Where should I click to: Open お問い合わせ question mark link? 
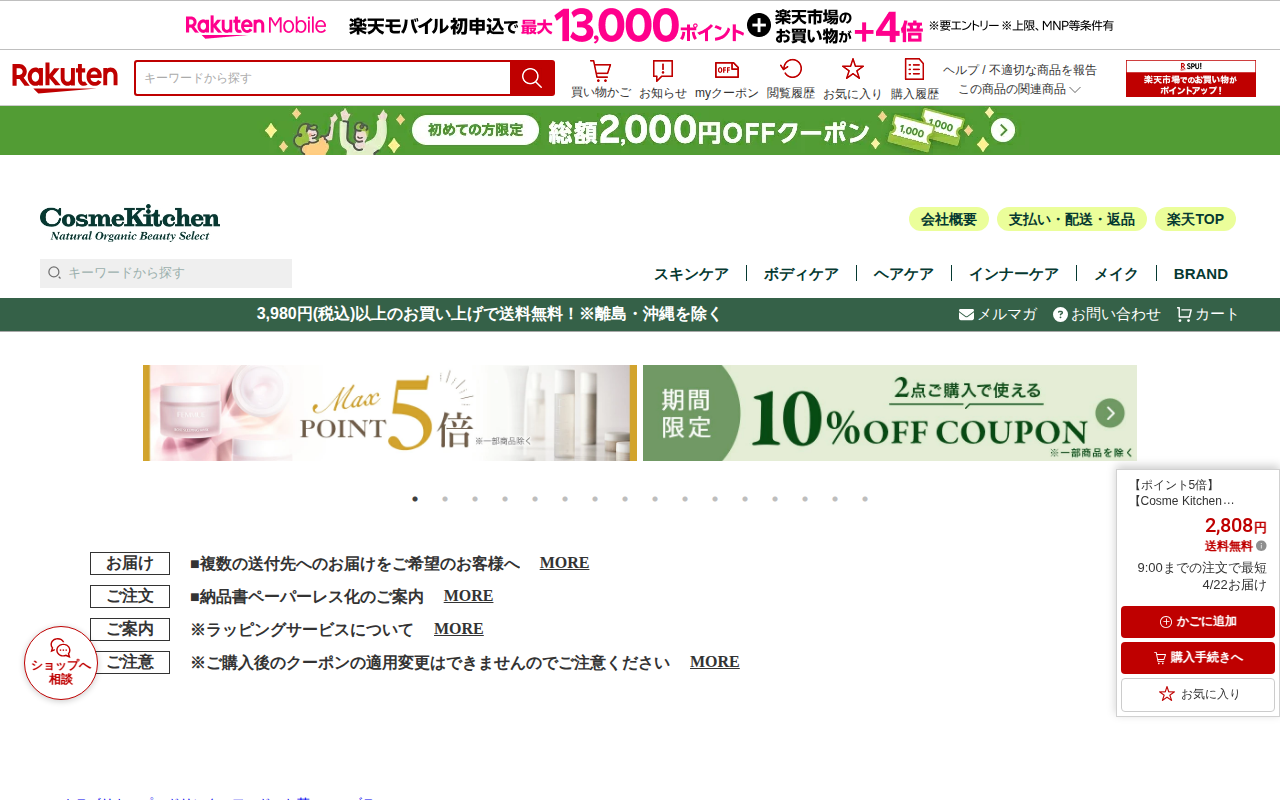(x=1106, y=314)
